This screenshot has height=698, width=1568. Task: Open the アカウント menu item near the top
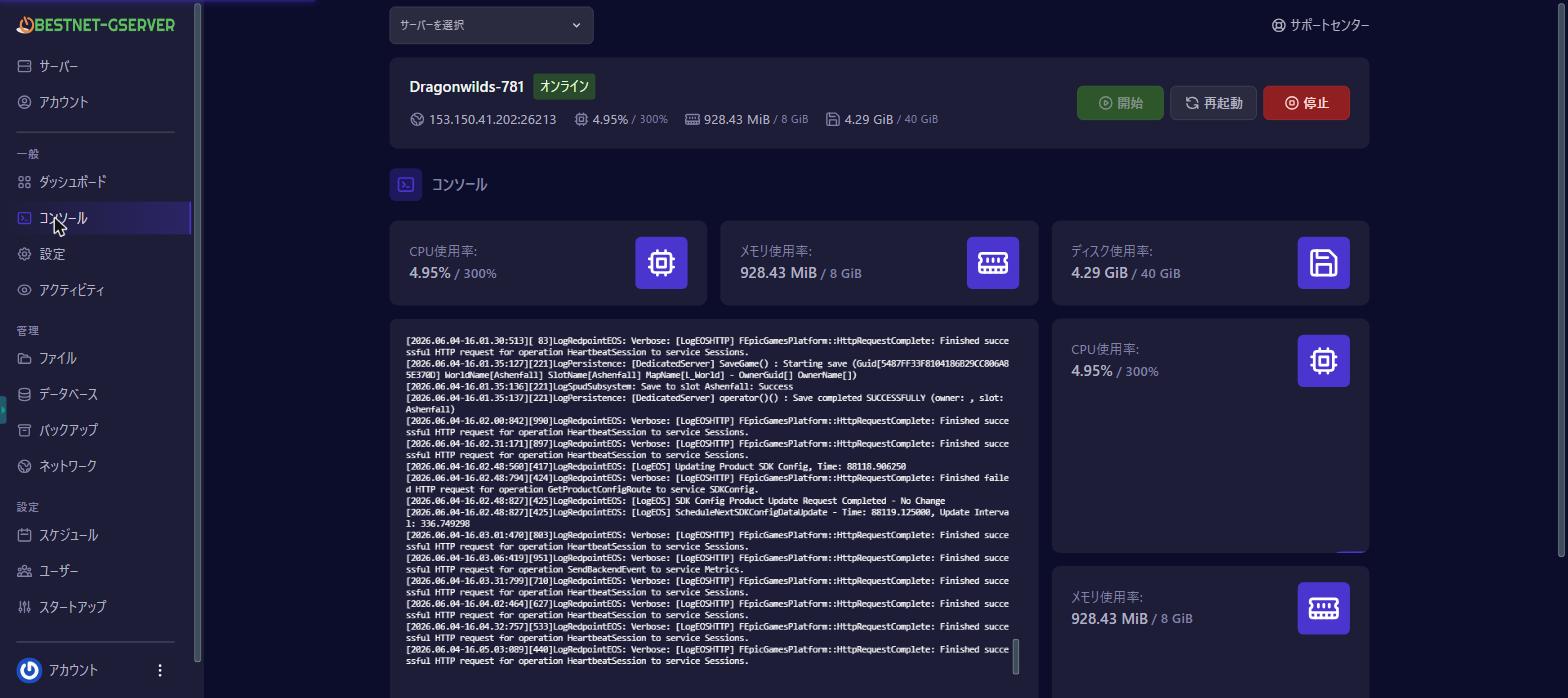pos(96,102)
